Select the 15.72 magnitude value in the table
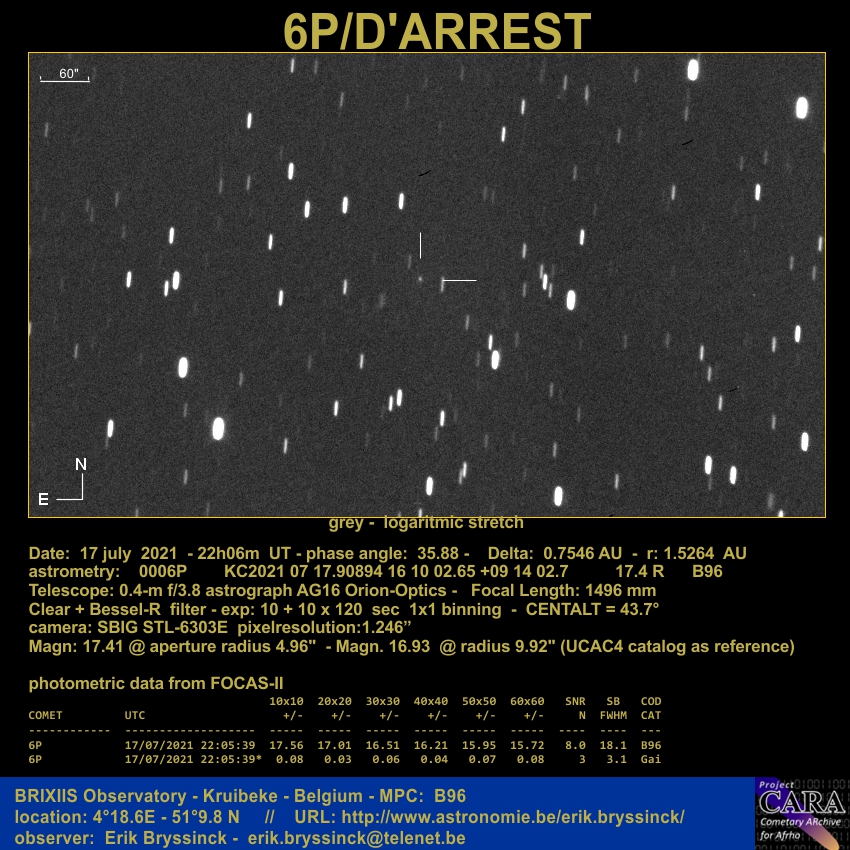This screenshot has height=850, width=850. click(x=527, y=745)
